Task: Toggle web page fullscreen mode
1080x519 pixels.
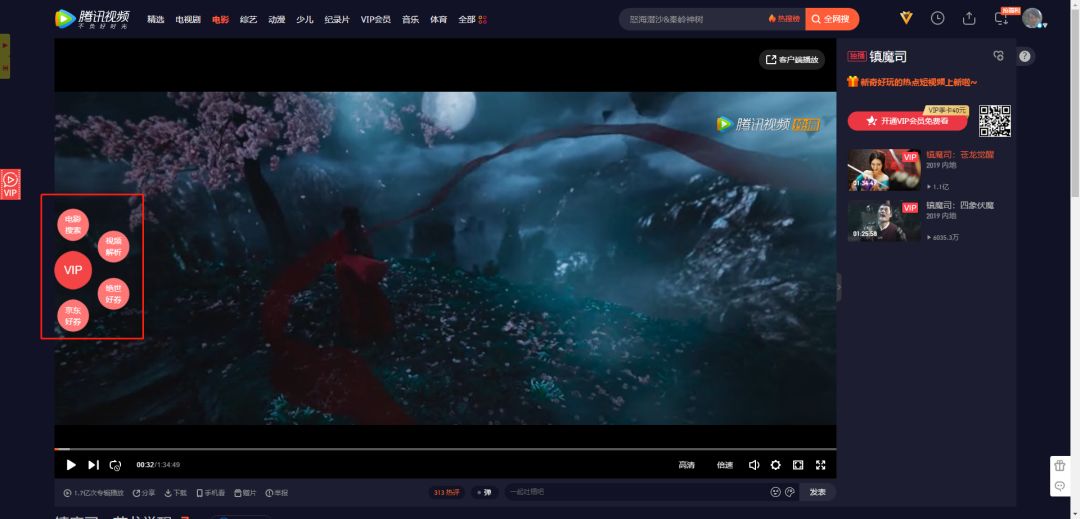Action: 798,465
